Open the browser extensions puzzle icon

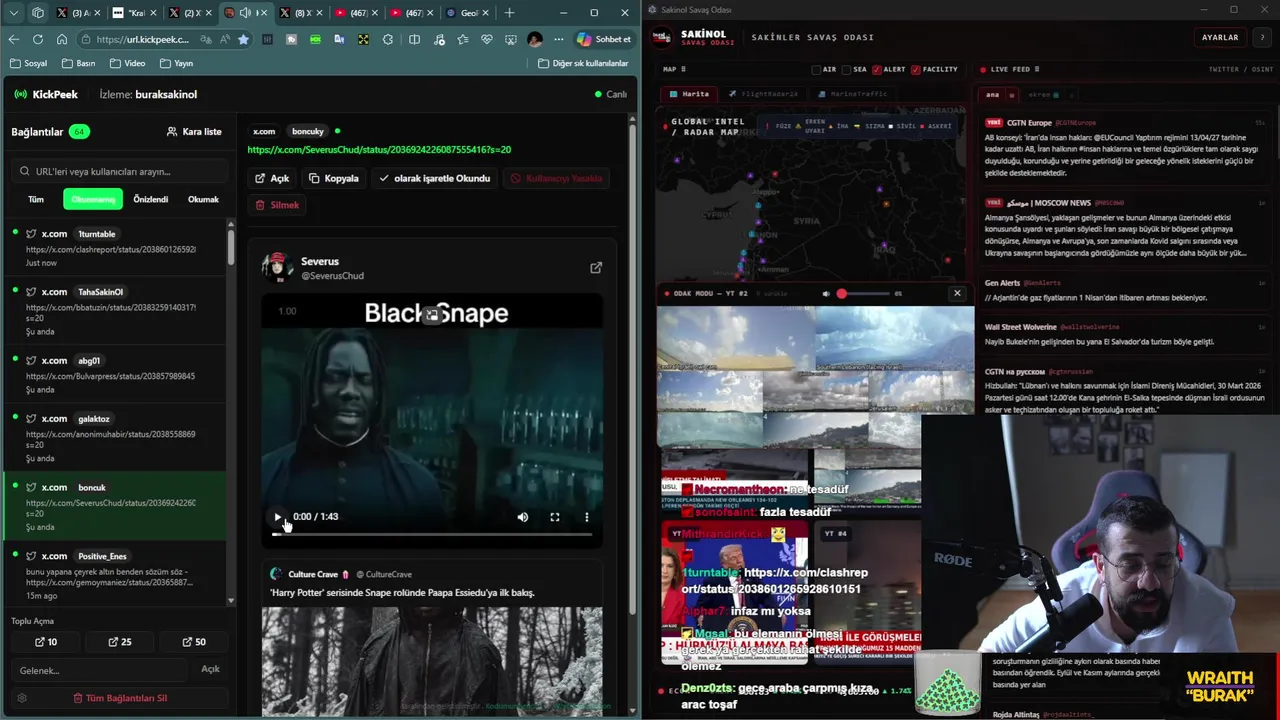388,39
